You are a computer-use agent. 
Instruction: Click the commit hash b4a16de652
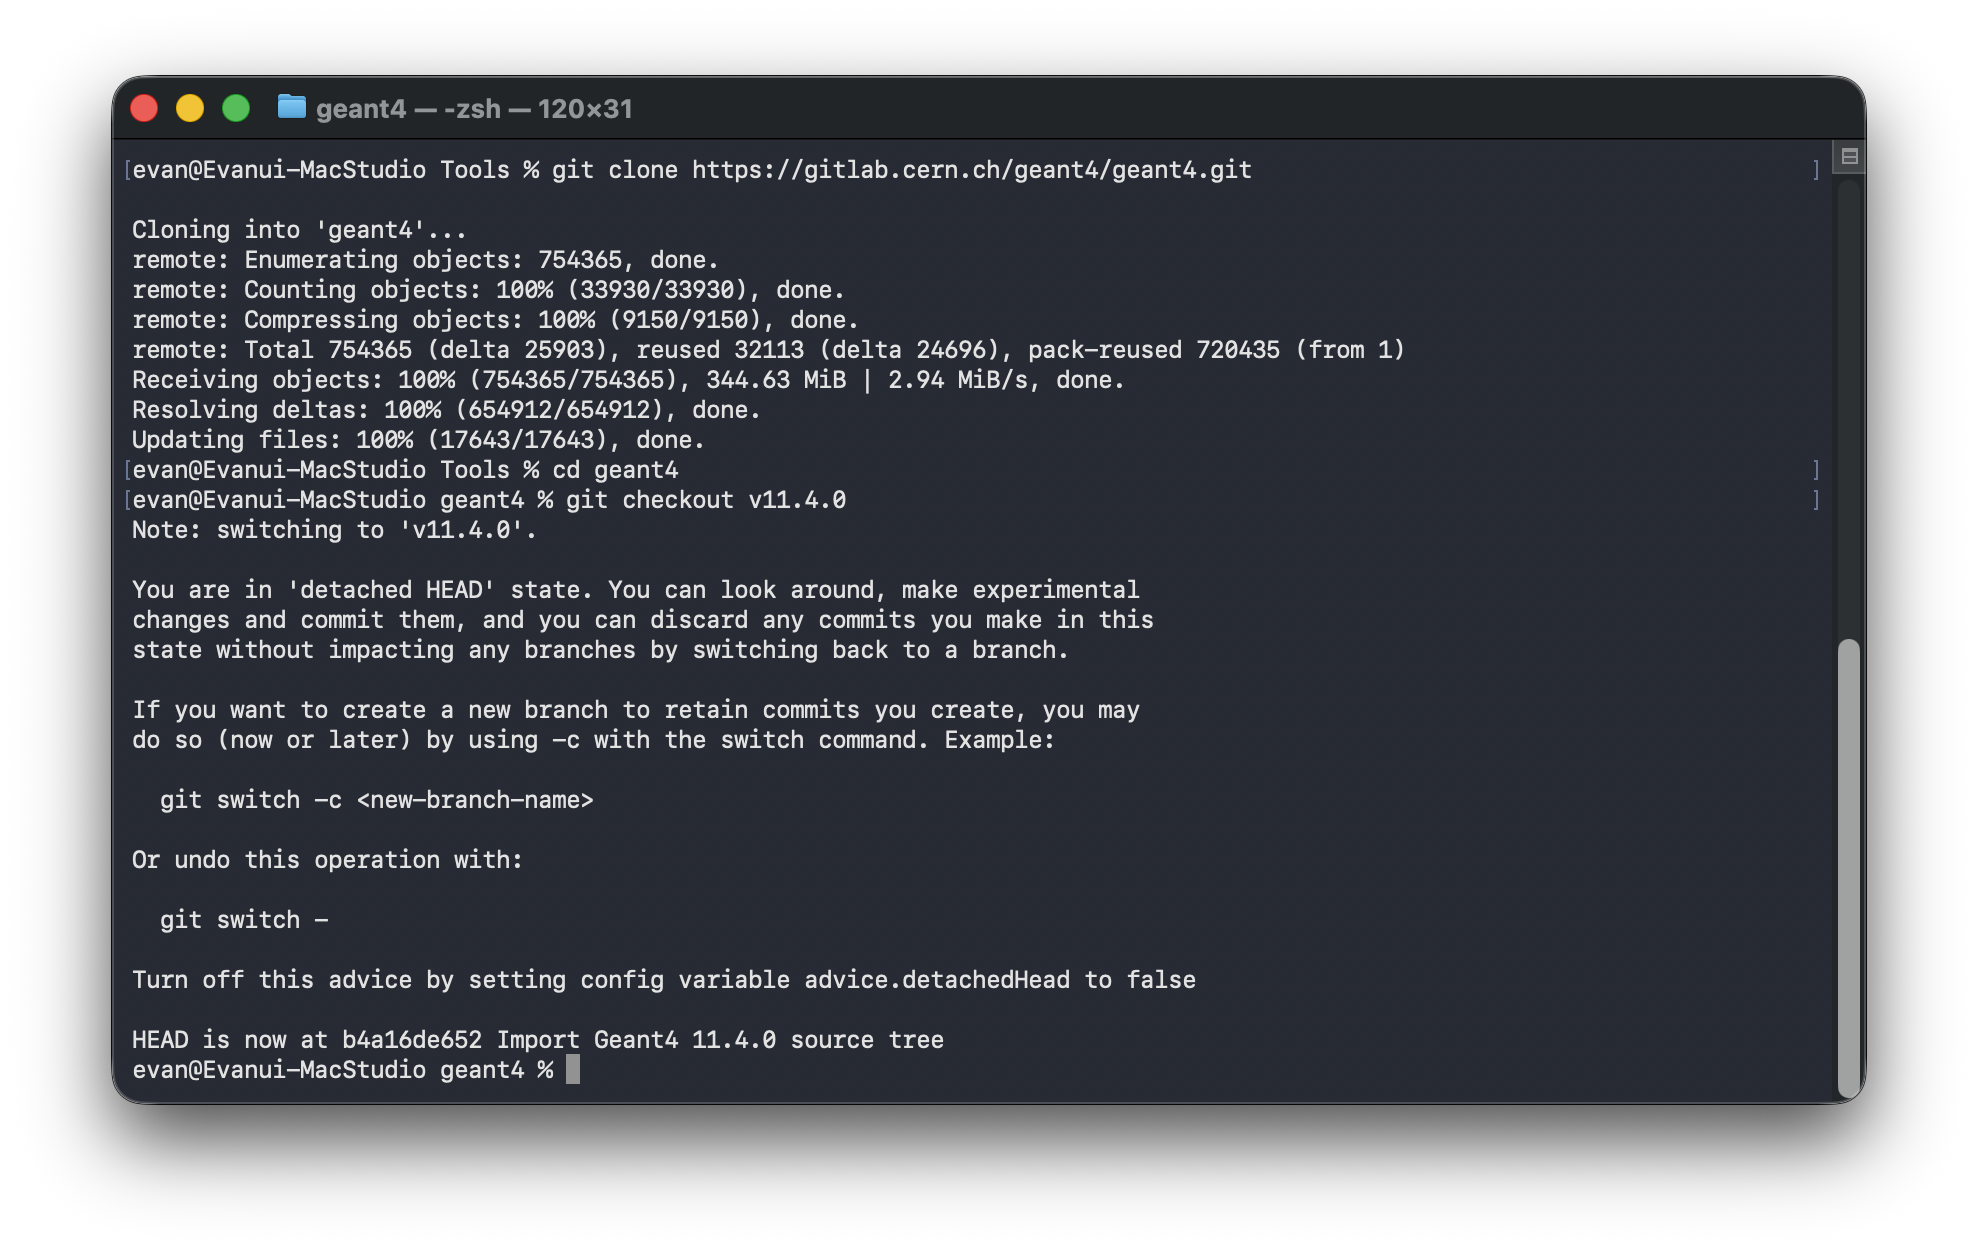pyautogui.click(x=411, y=1040)
